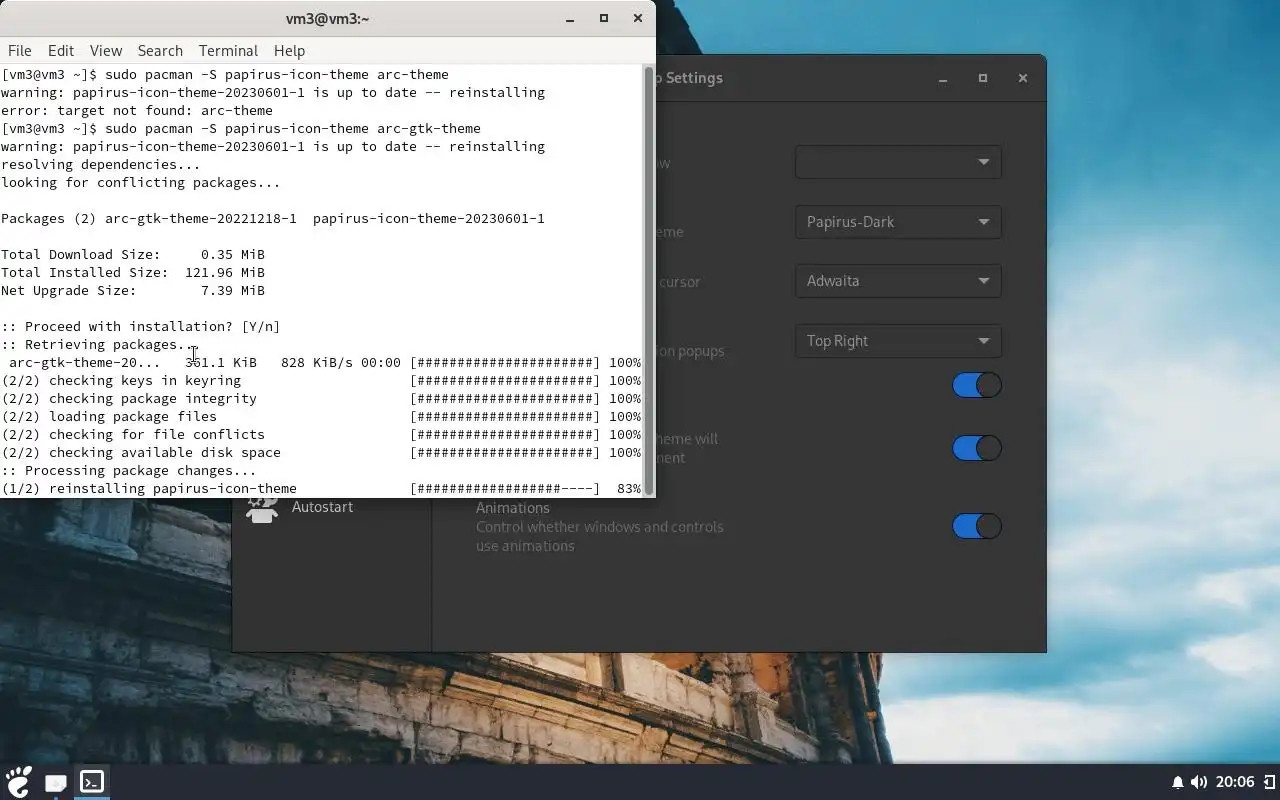The width and height of the screenshot is (1280, 800).
Task: Close the Settings window
Action: click(1022, 78)
